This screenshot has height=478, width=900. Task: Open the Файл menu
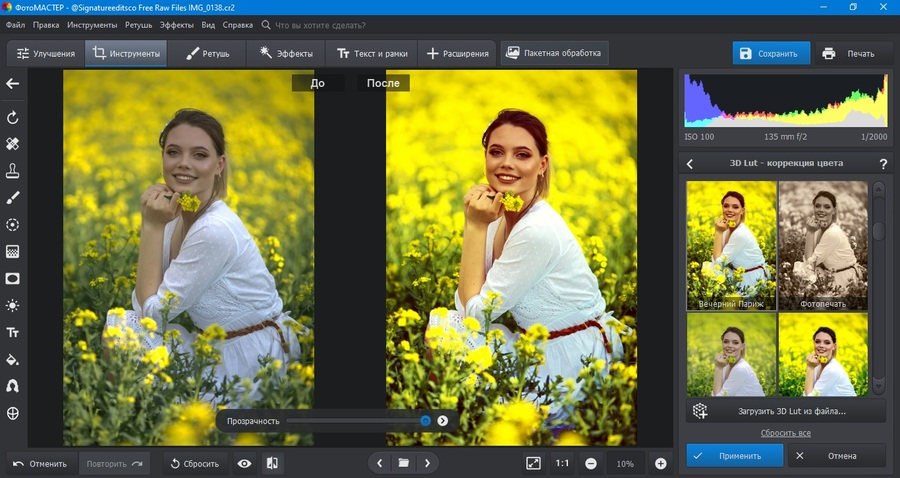[15, 25]
